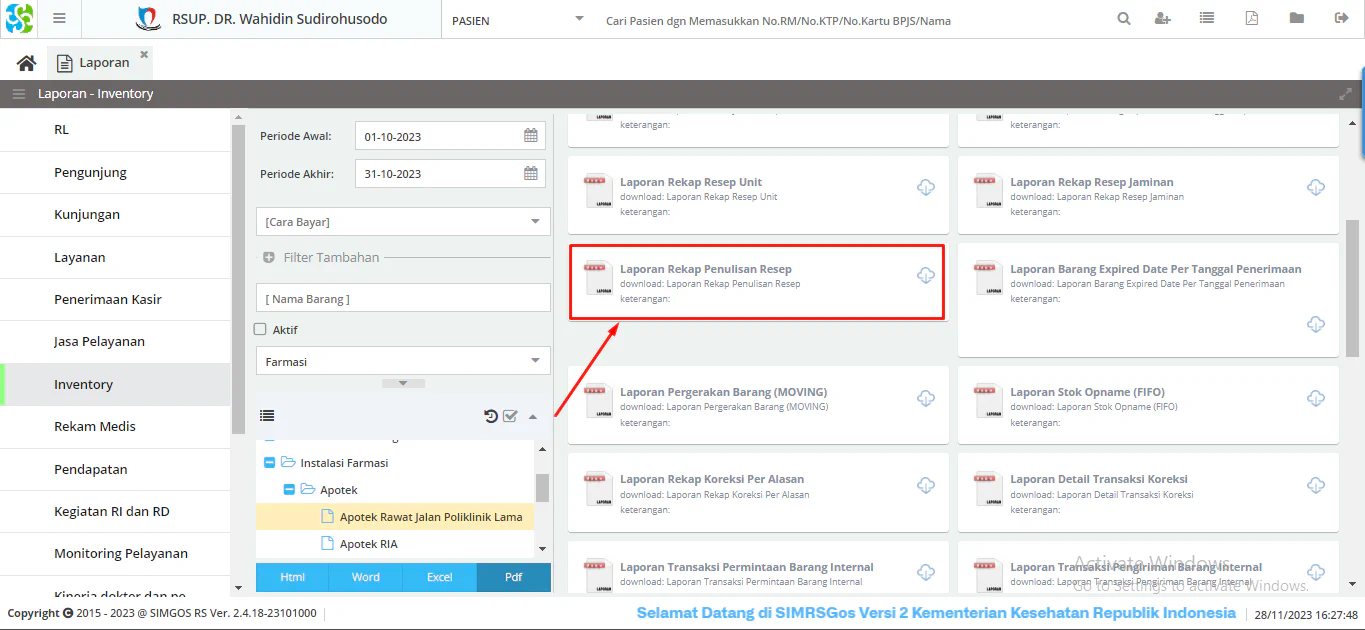Download Laporan Rekap Penulisan Resep cloud icon
This screenshot has width=1365, height=630.
(926, 275)
